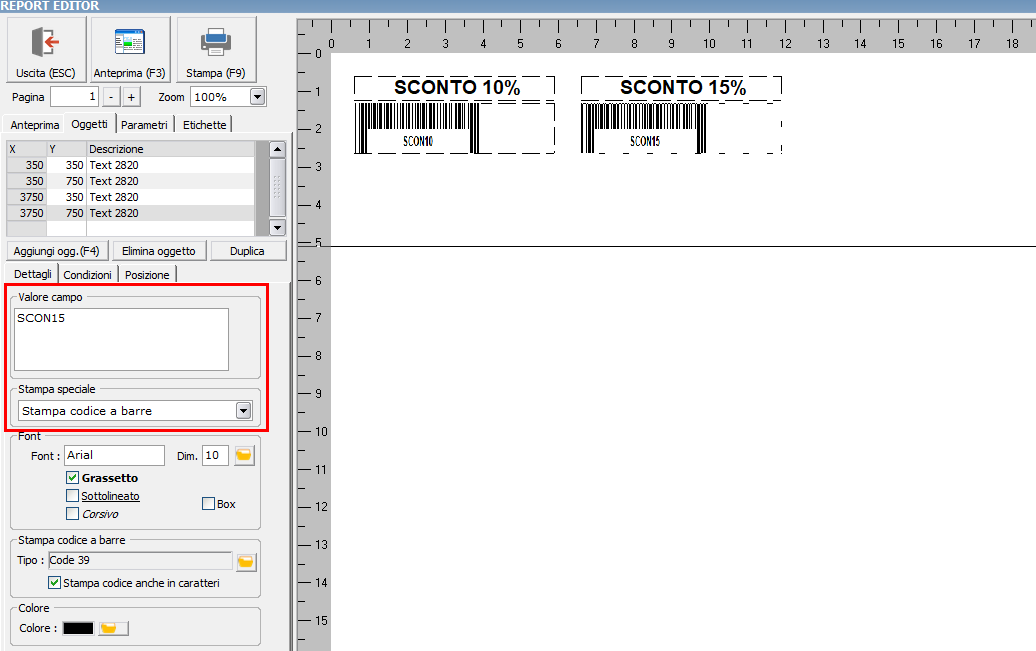
Task: Click the Duplica button
Action: pos(248,251)
